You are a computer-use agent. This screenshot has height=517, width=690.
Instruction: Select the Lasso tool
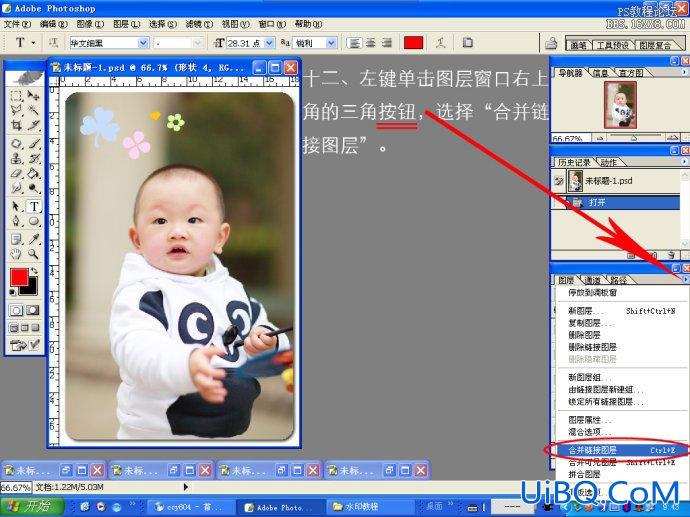pyautogui.click(x=16, y=110)
